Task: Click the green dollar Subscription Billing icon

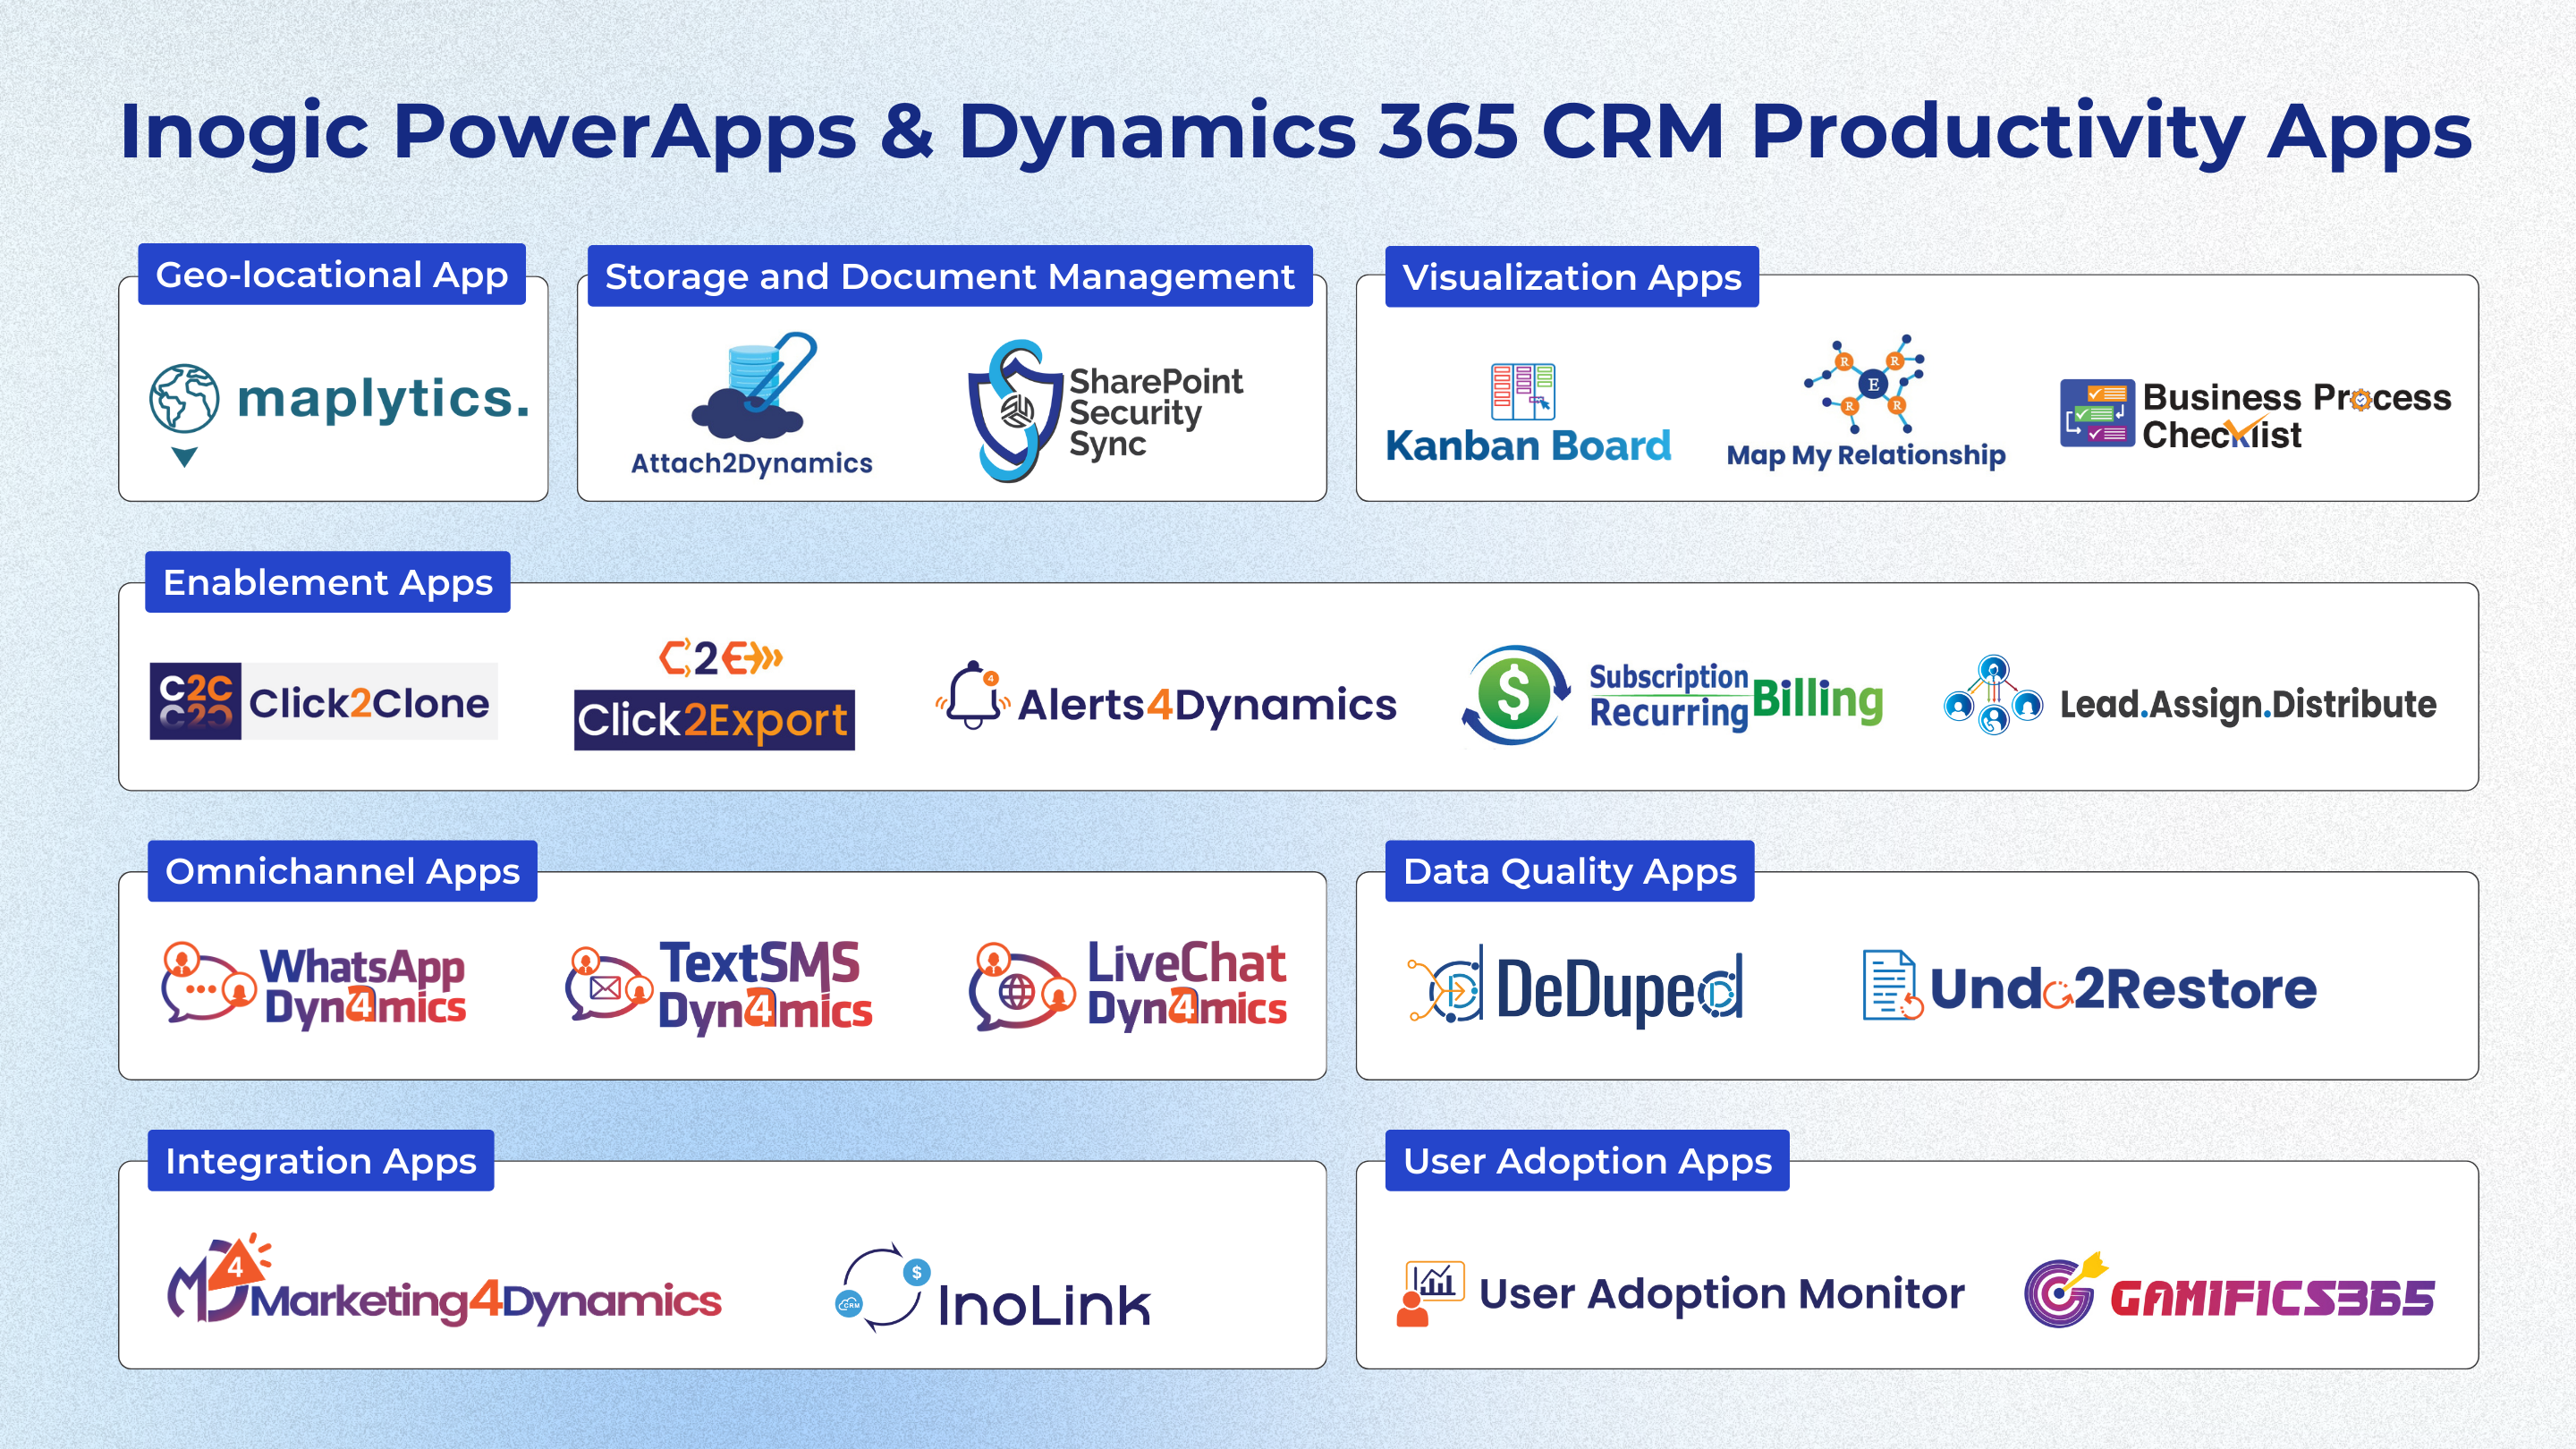Action: [x=1515, y=695]
